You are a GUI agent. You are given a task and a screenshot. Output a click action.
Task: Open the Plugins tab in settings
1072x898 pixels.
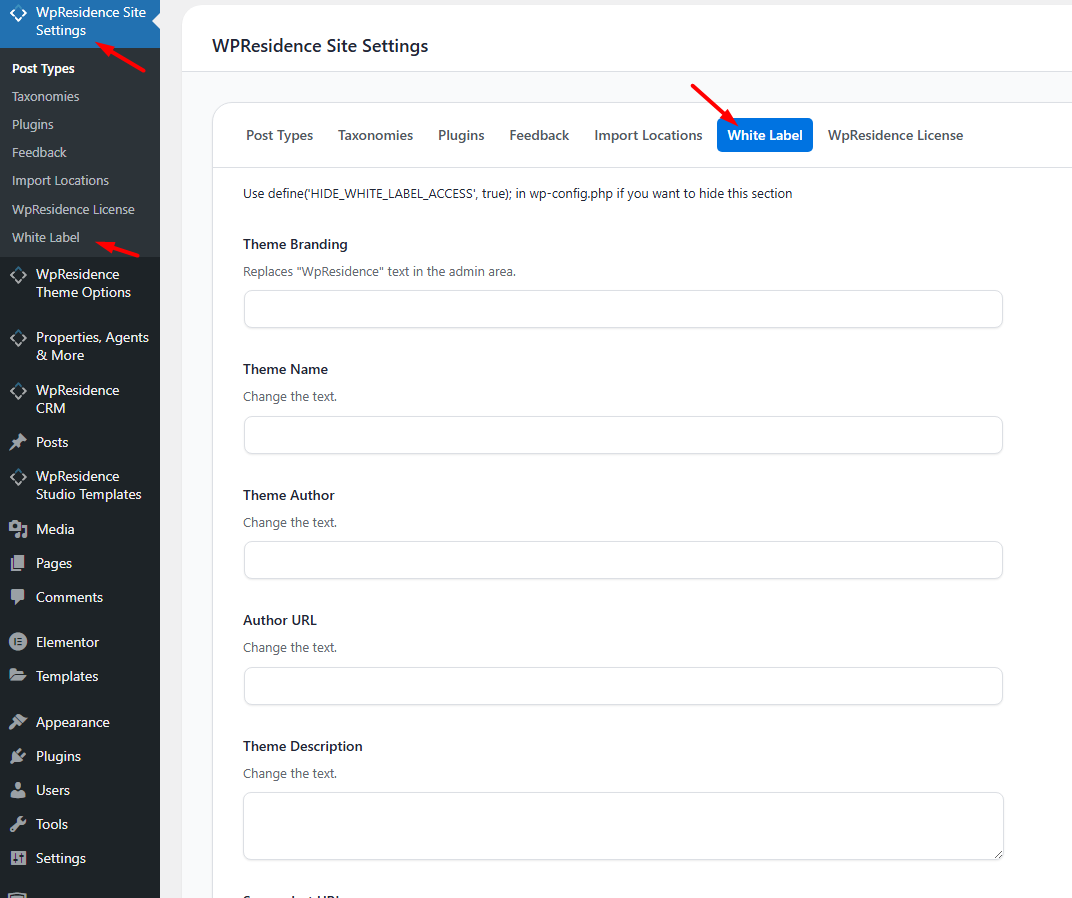(461, 135)
